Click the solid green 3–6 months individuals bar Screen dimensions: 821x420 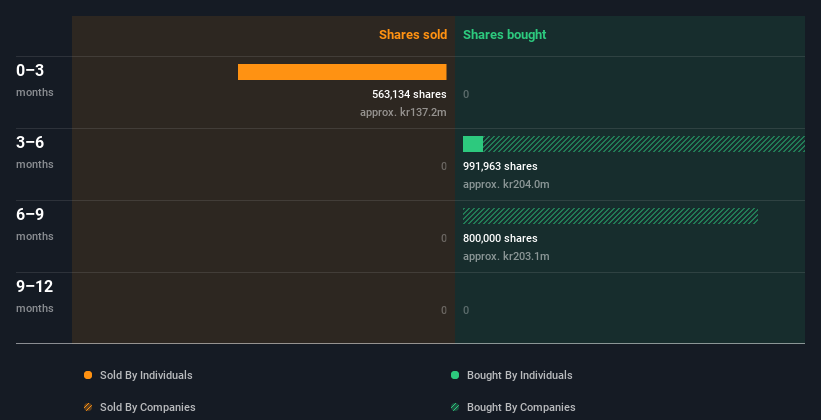[473, 144]
